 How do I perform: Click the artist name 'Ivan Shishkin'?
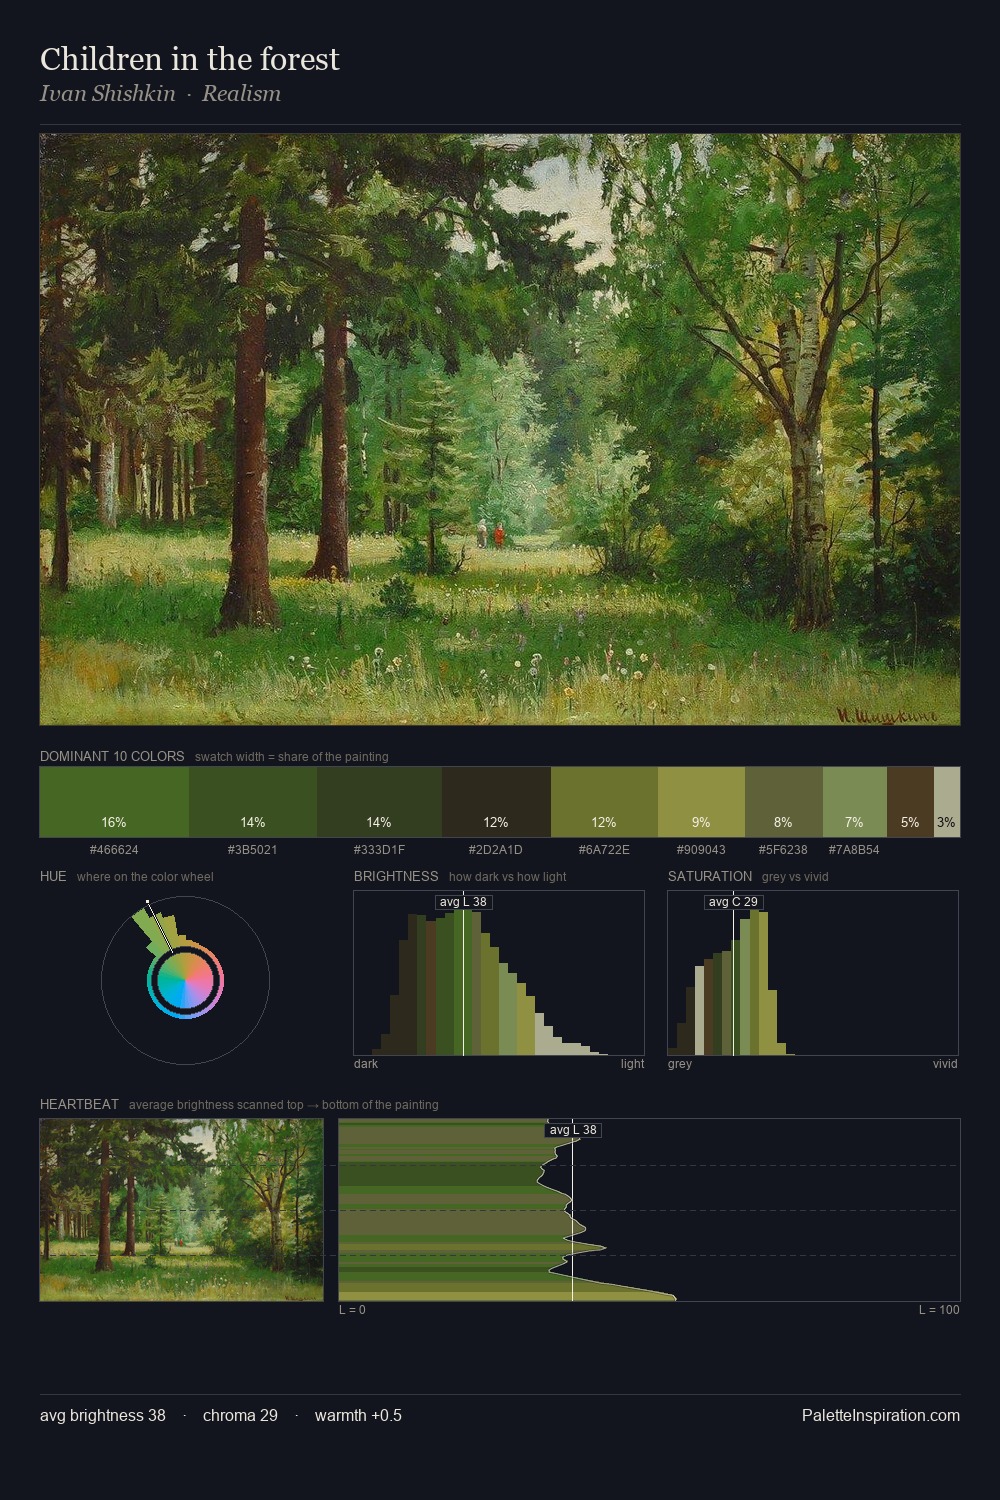107,94
